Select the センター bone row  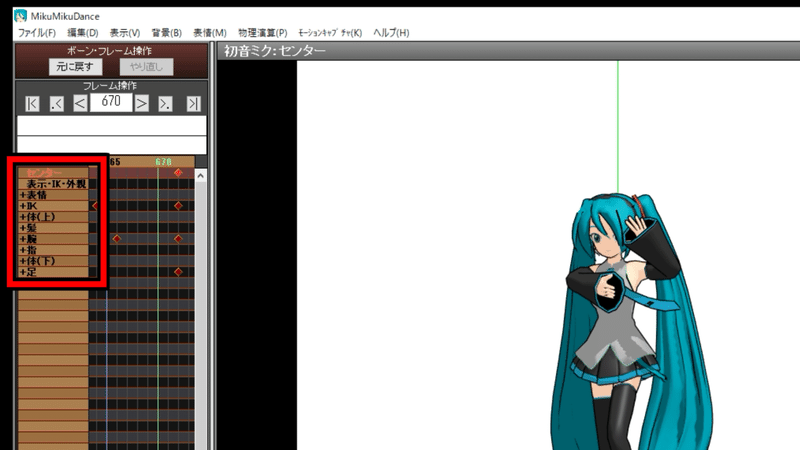coord(53,172)
